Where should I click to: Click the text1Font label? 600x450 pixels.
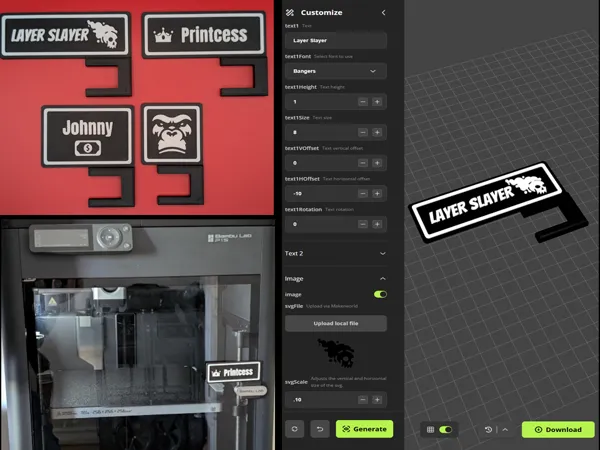point(298,56)
